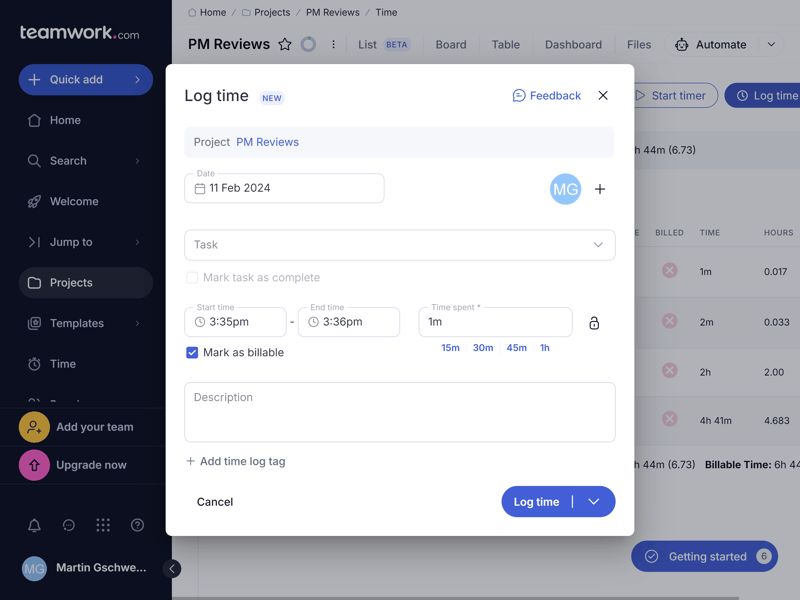Click Cancel in Log time dialog
This screenshot has width=800, height=600.
pos(215,502)
